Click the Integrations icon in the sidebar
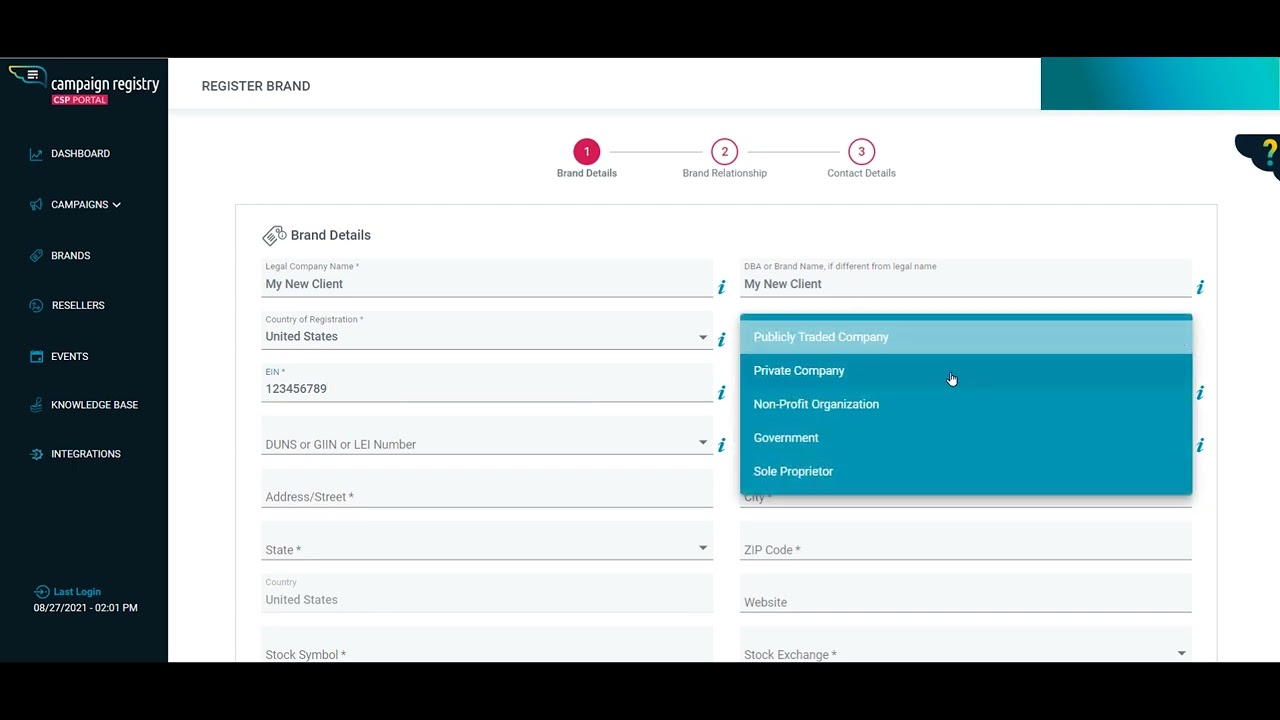 36,454
